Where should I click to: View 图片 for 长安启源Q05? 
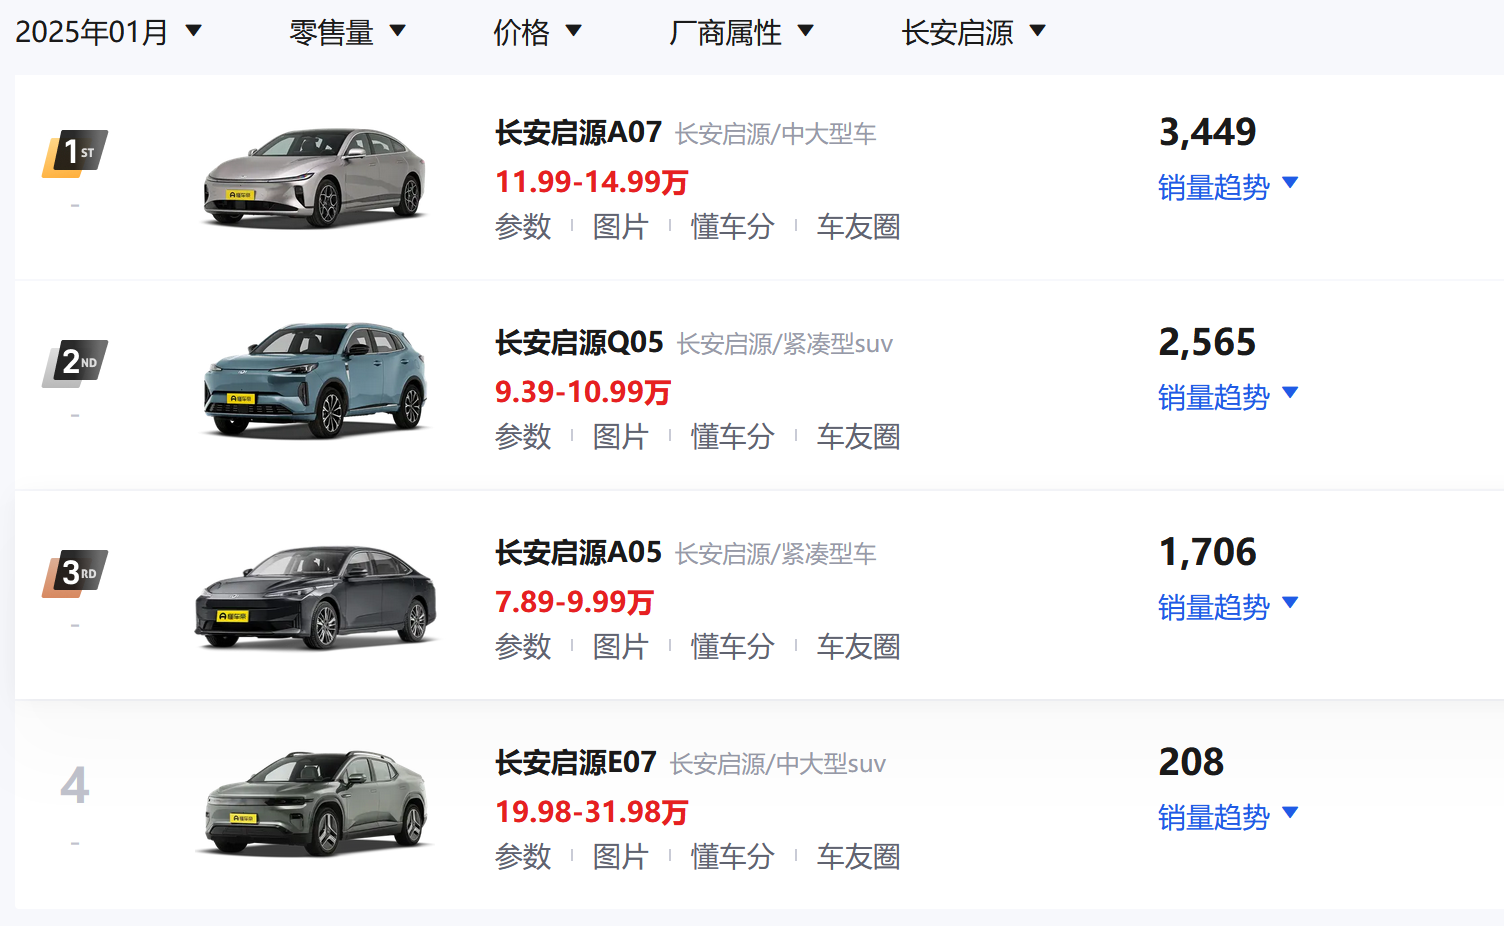click(621, 437)
